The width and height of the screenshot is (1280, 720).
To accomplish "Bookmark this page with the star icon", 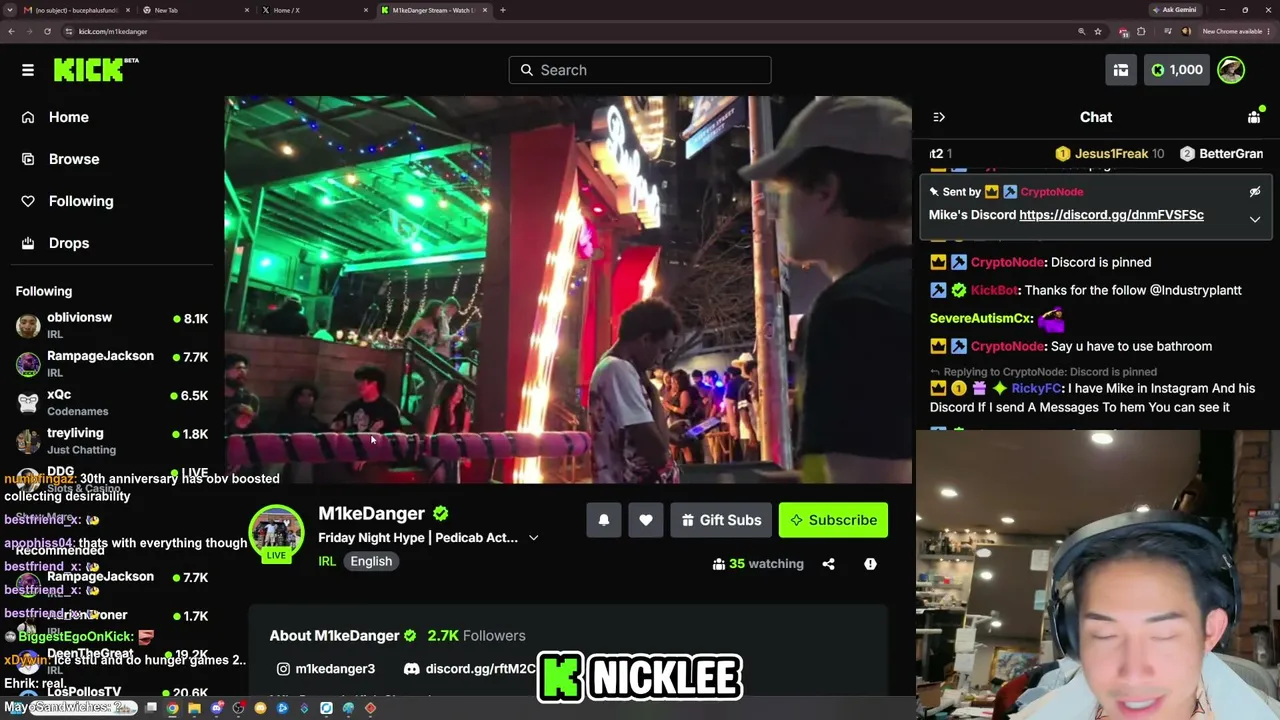I will (x=1098, y=31).
